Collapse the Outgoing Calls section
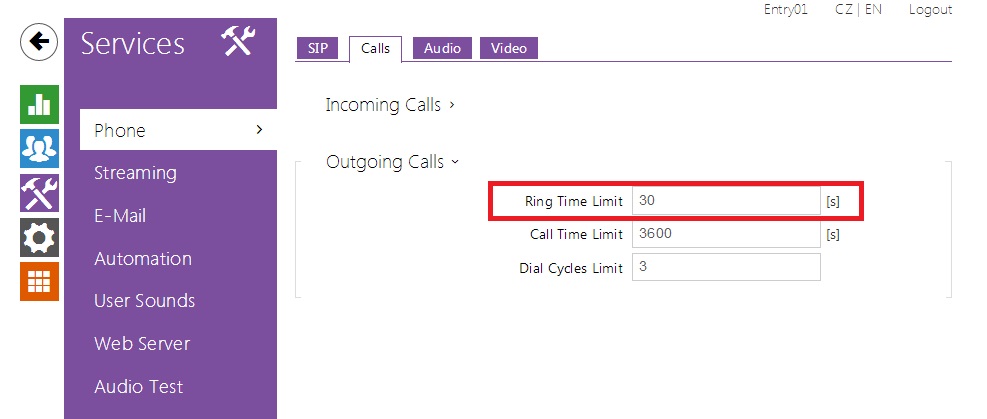This screenshot has width=987, height=419. click(392, 162)
